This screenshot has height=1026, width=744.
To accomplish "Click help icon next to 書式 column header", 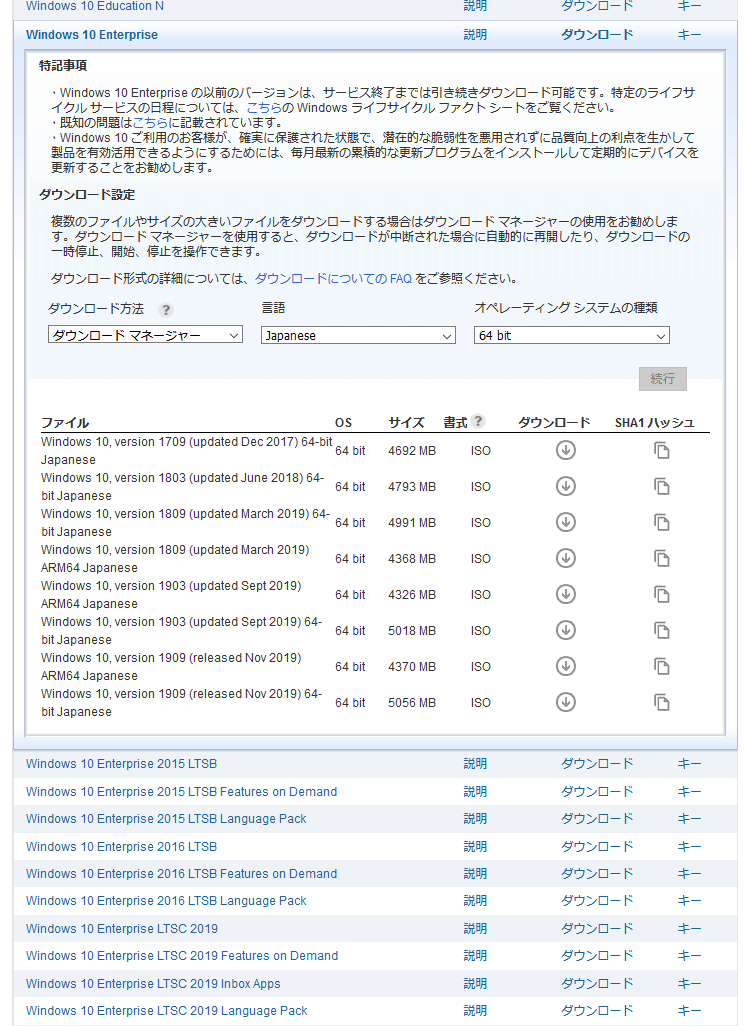I will (x=478, y=421).
